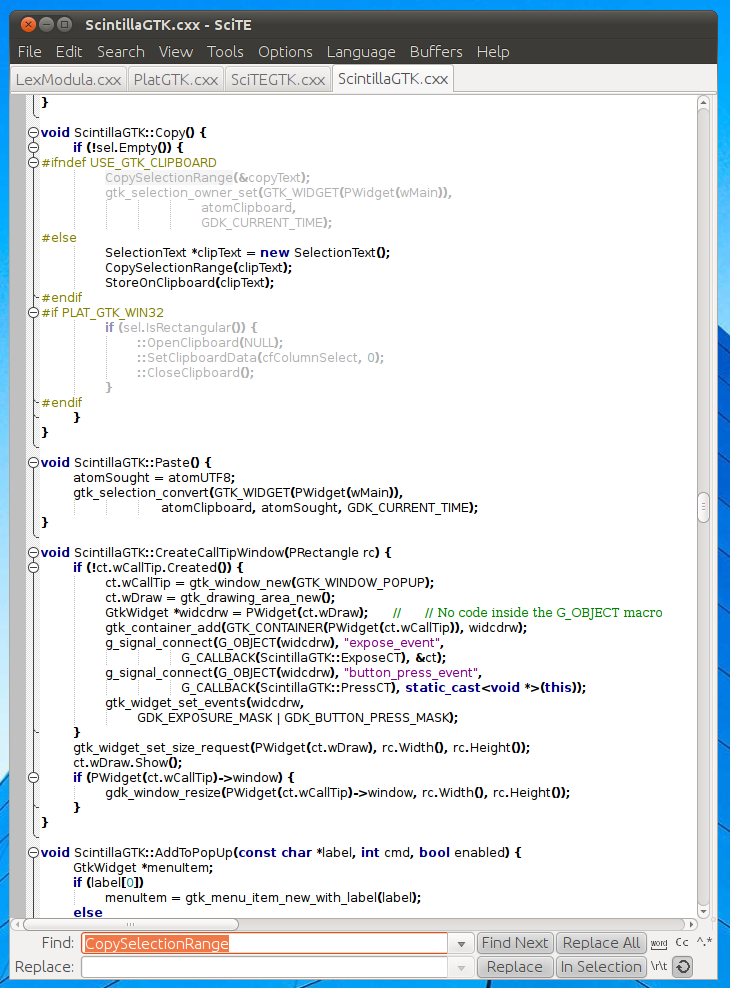730x988 pixels.
Task: Toggle whole word matching icon
Action: [659, 943]
